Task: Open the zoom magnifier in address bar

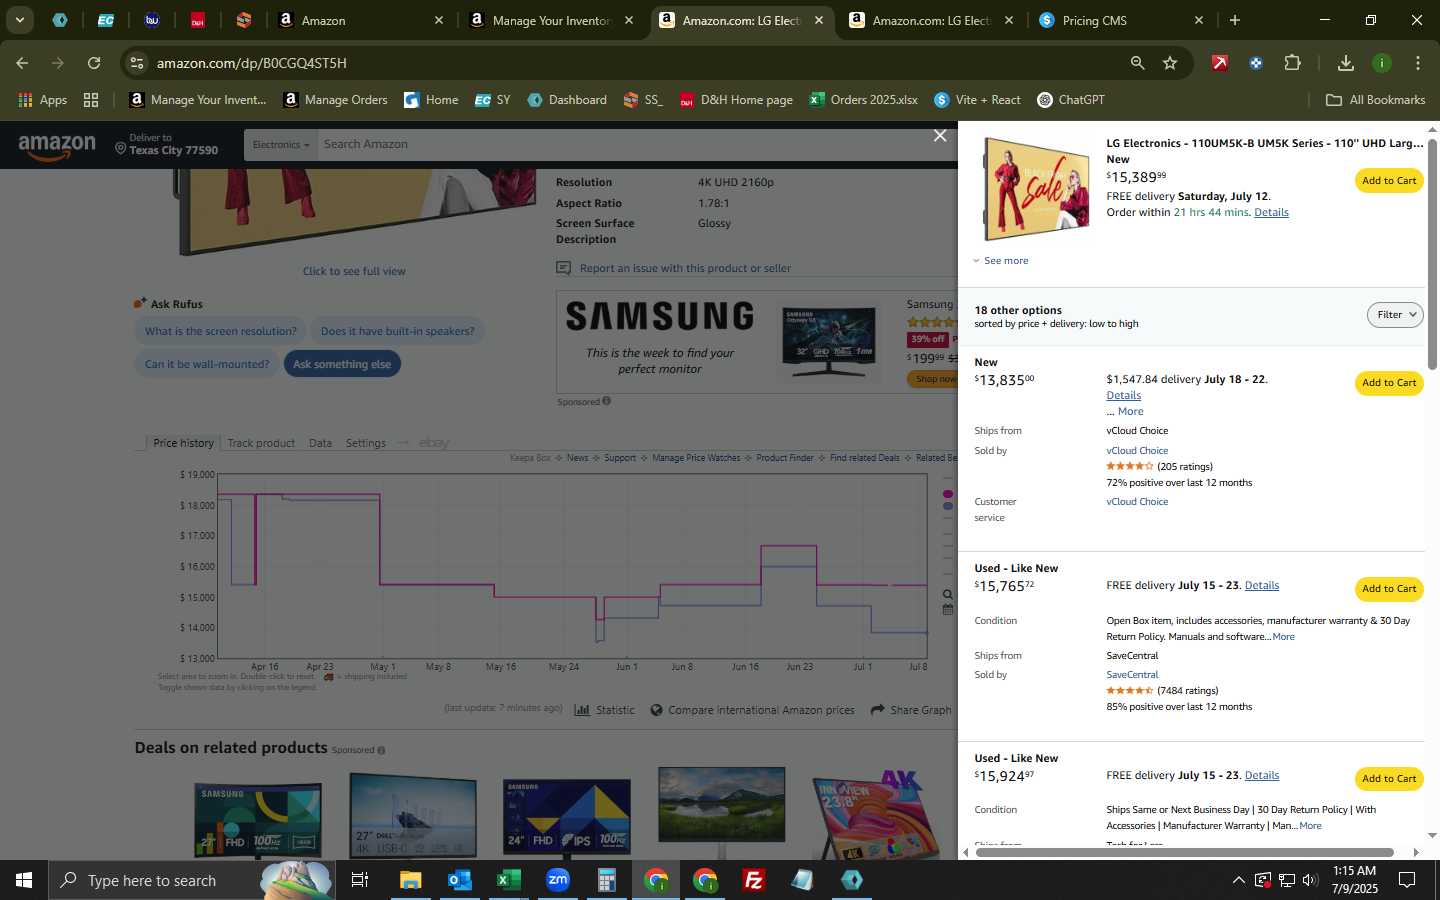Action: coord(1137,63)
